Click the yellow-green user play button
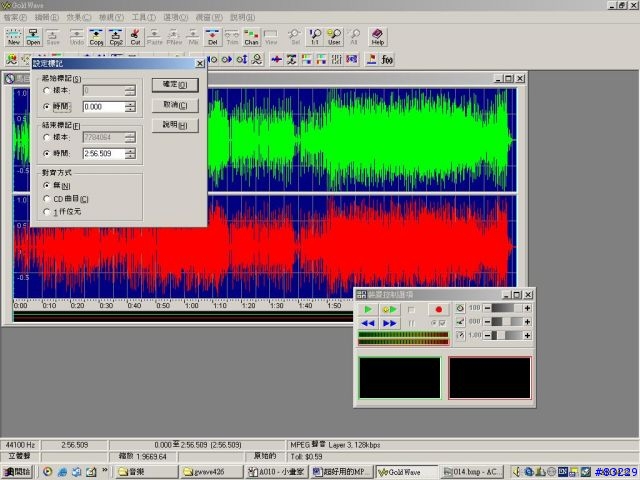This screenshot has height=480, width=640. tap(389, 309)
